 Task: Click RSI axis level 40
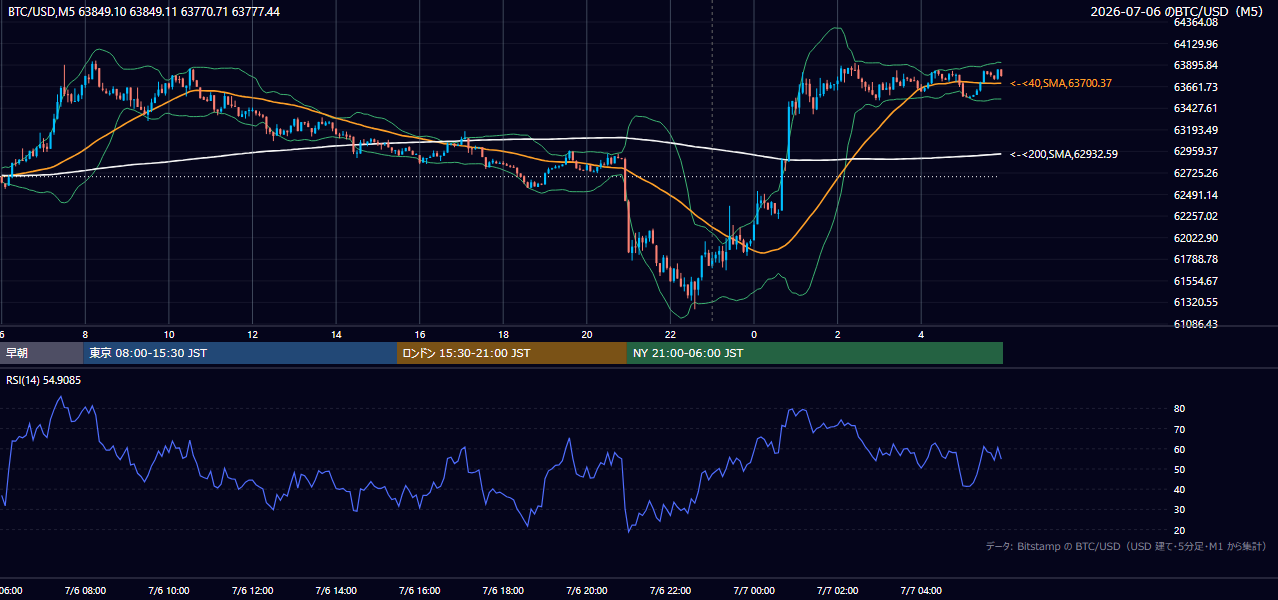coord(1179,489)
